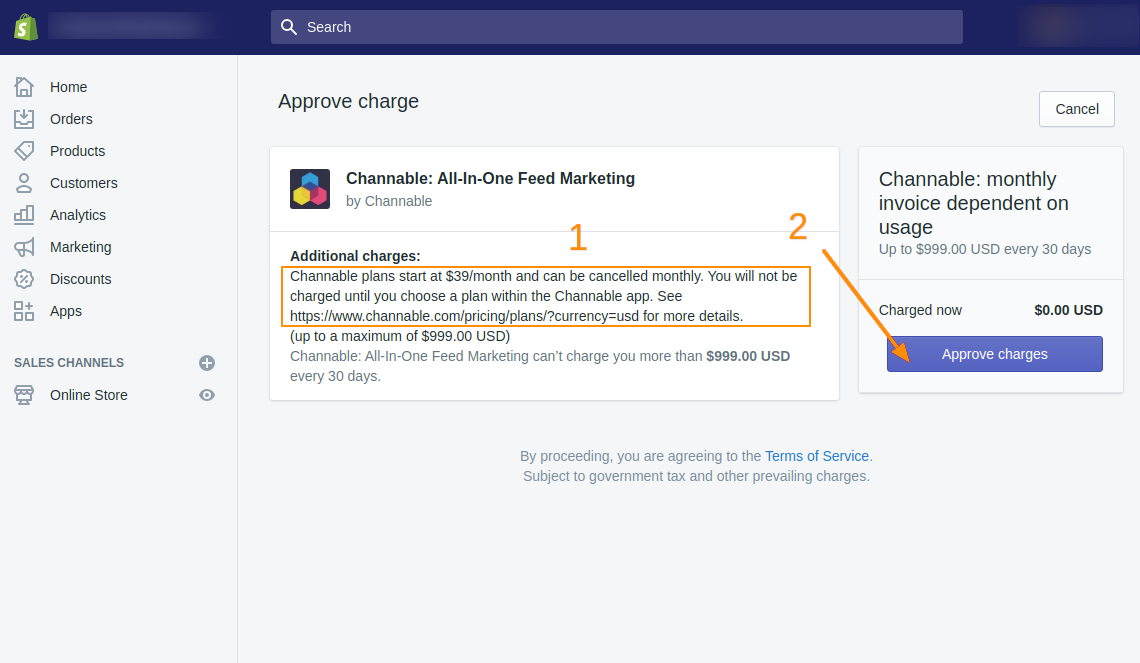Viewport: 1140px width, 663px height.
Task: Click the Shopify logo icon
Action: click(26, 27)
